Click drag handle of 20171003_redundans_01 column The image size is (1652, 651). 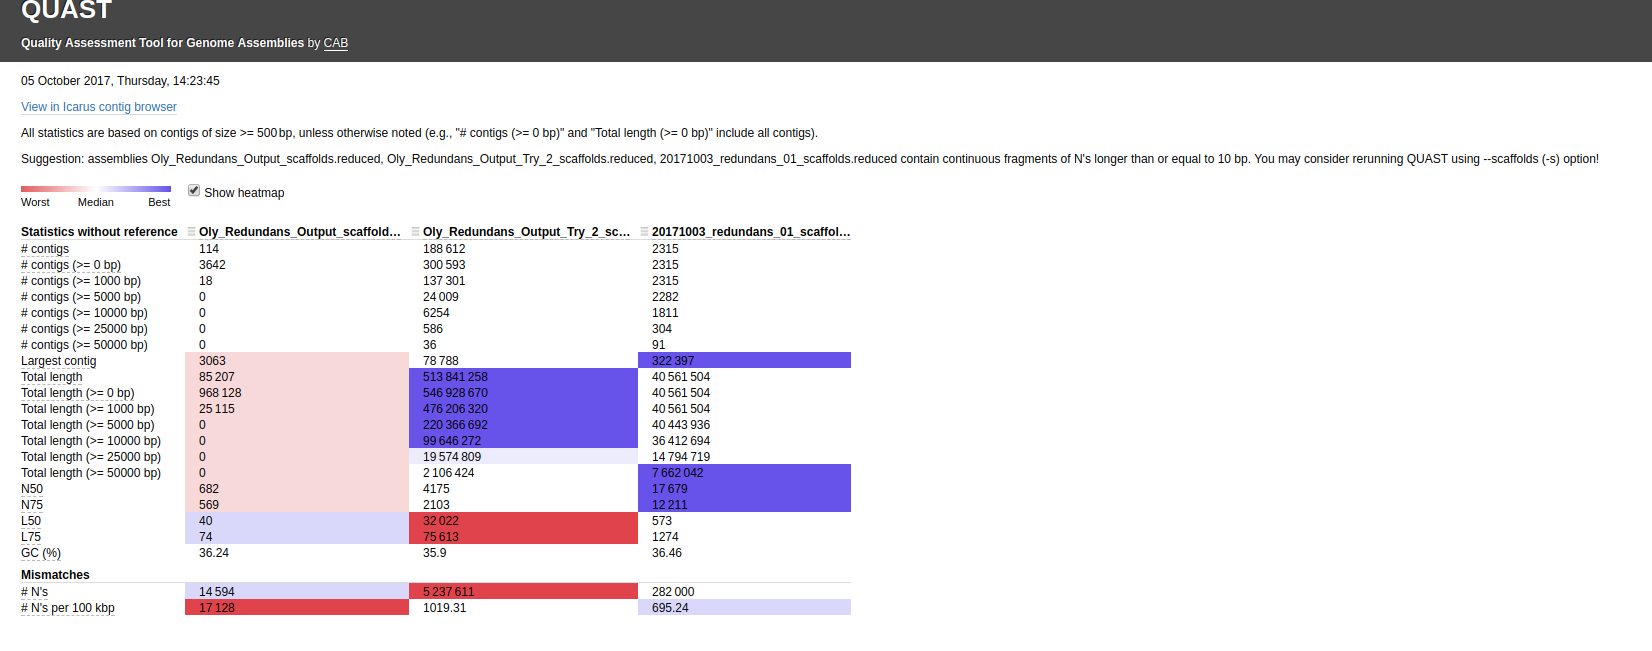click(x=644, y=232)
